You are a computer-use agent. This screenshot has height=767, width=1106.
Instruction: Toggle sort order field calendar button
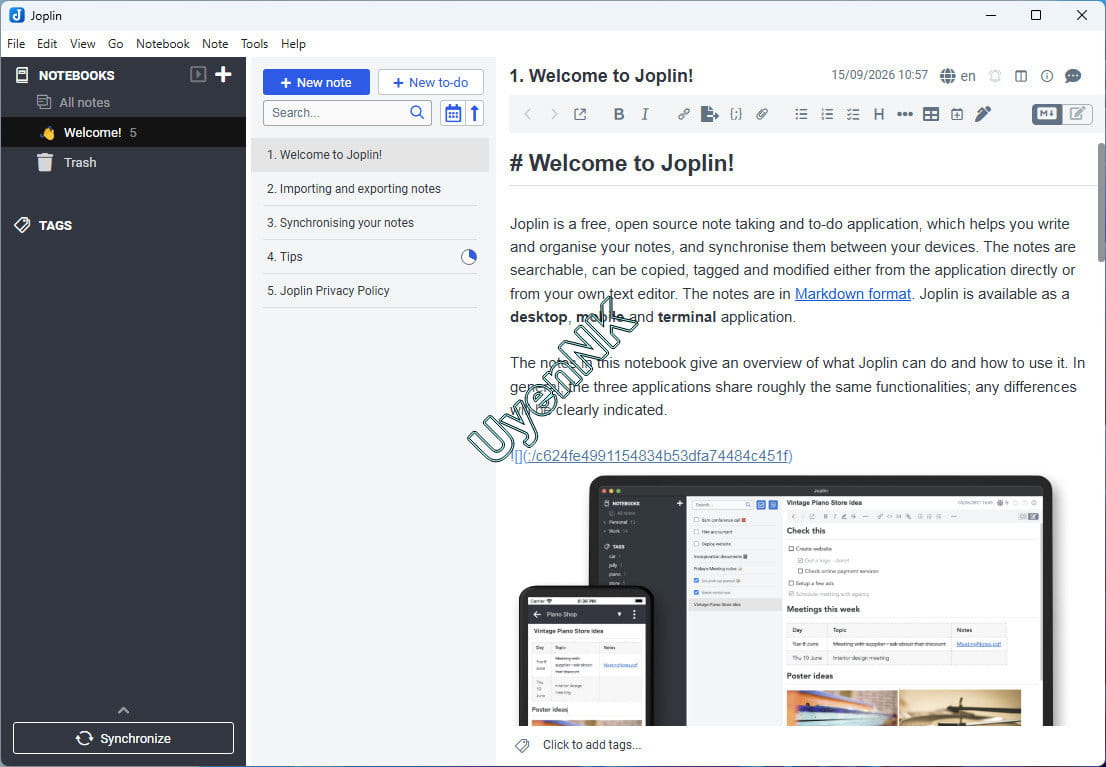tap(453, 113)
